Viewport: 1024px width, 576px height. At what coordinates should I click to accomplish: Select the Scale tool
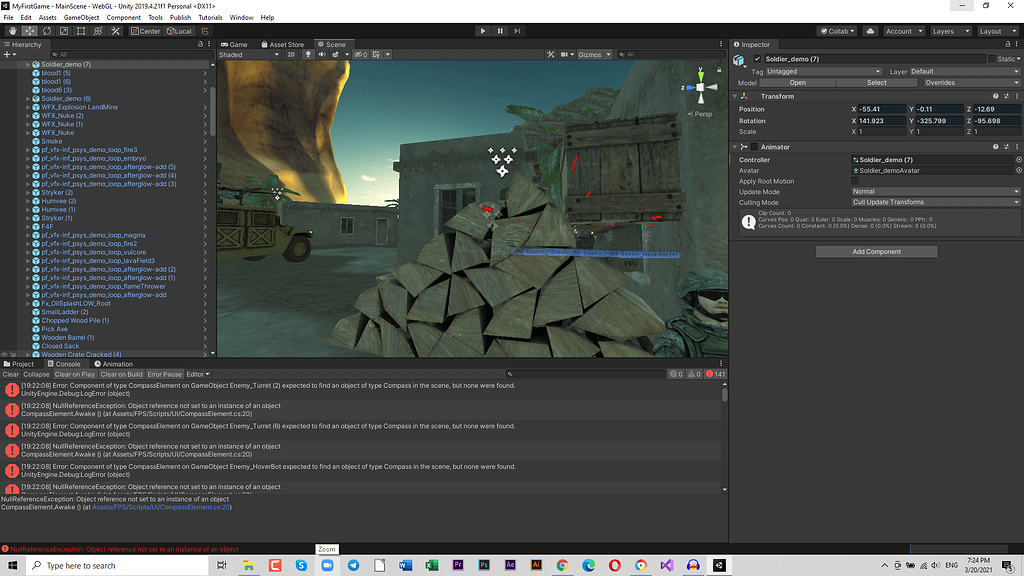tap(62, 31)
